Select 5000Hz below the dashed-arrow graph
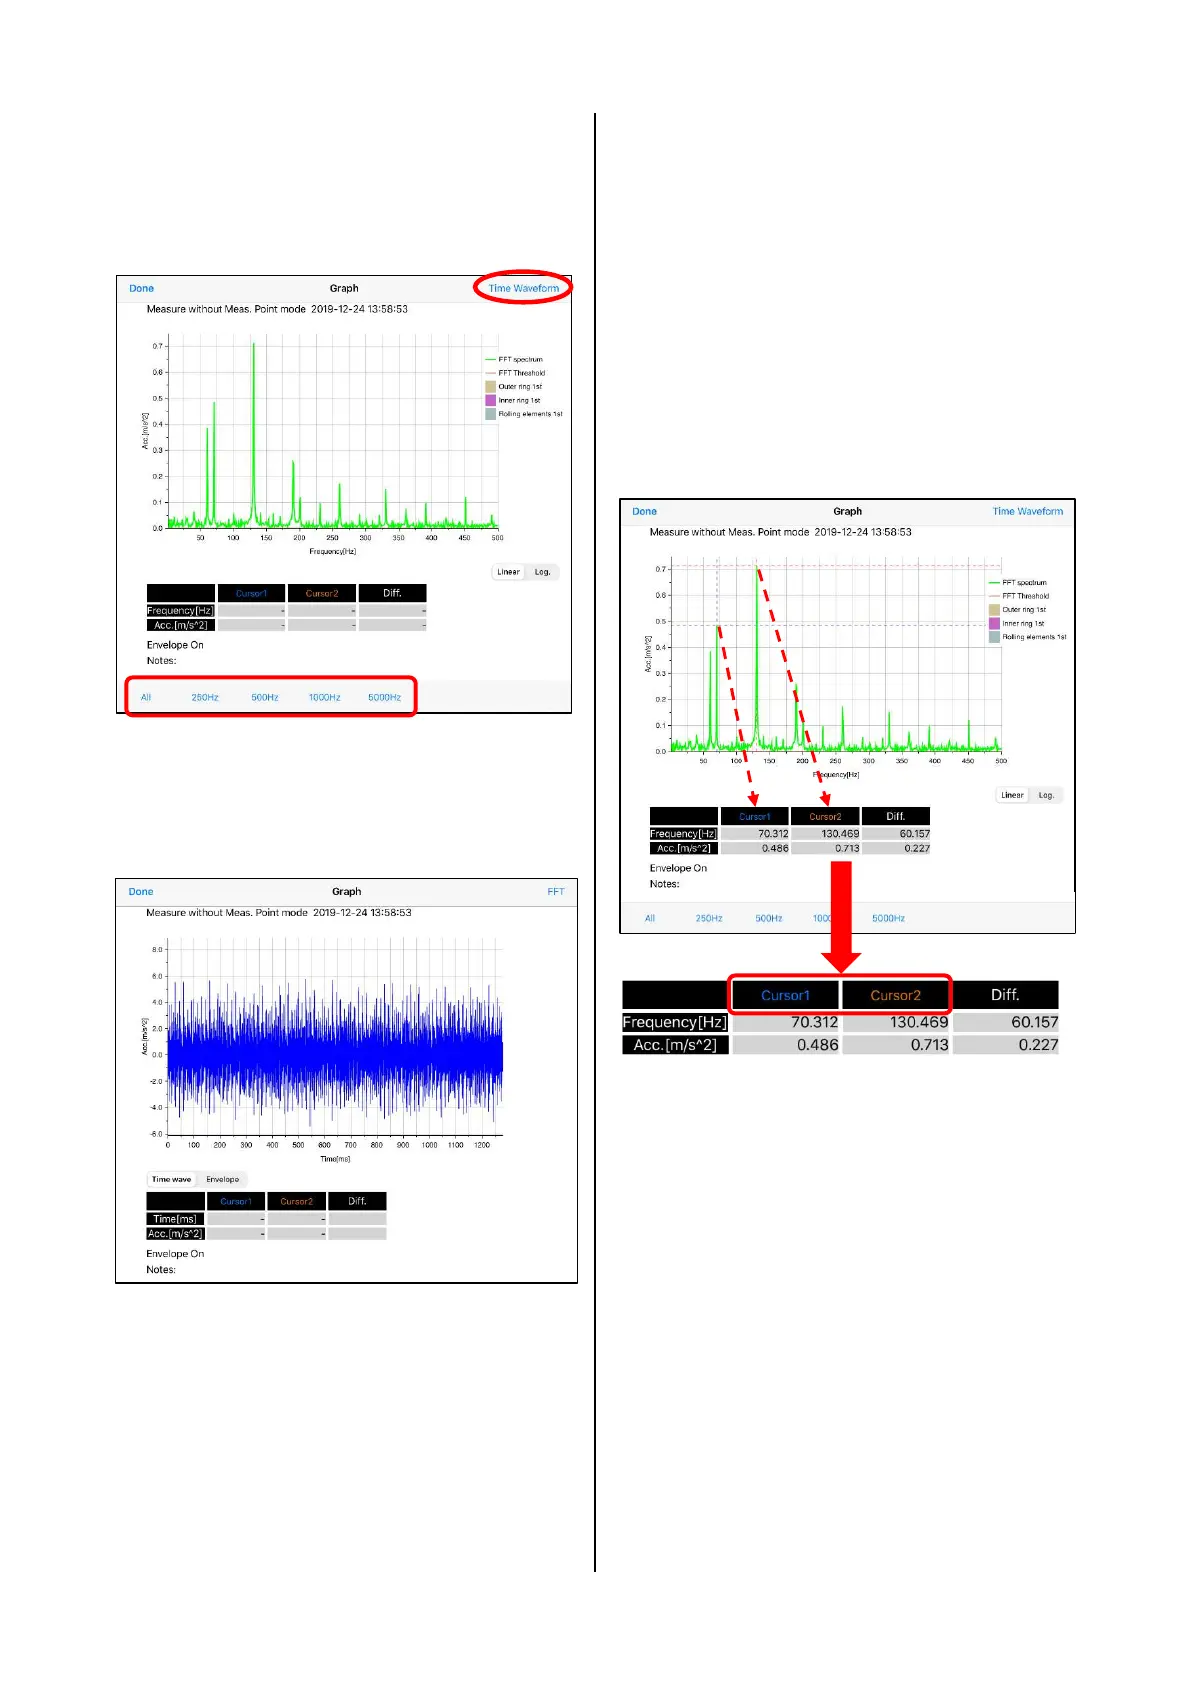 pyautogui.click(x=888, y=918)
